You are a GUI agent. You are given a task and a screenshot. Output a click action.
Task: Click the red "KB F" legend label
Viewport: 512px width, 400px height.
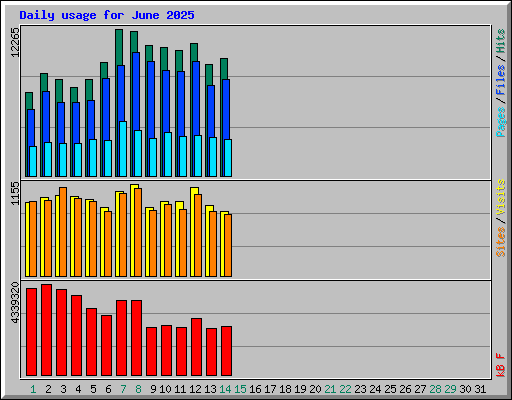click(501, 365)
